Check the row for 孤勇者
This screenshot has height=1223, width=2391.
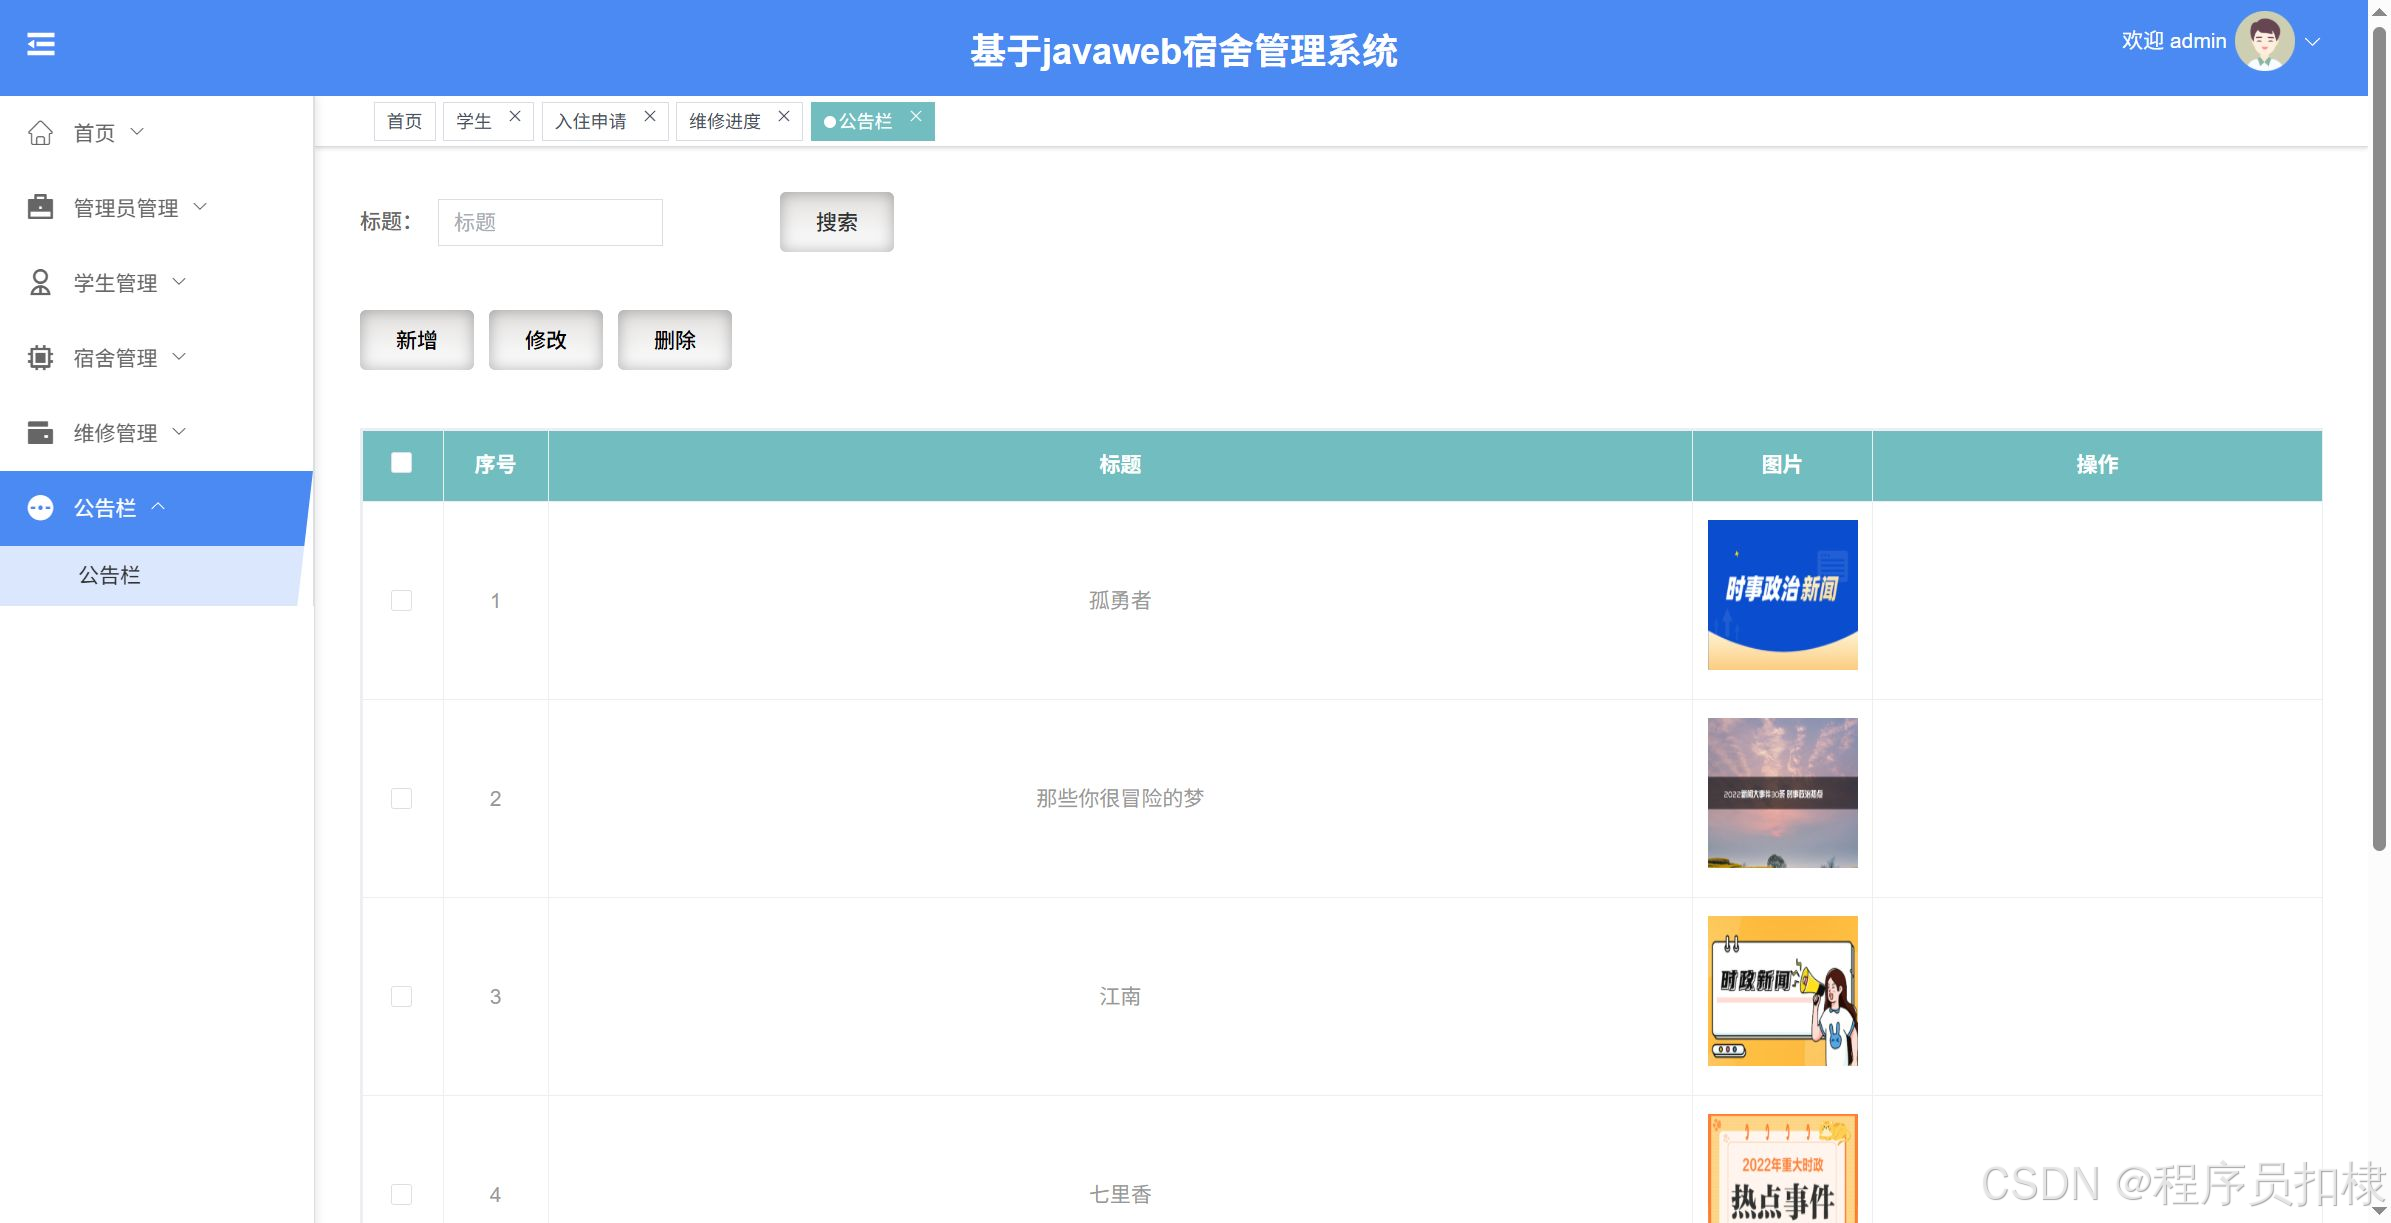click(401, 600)
